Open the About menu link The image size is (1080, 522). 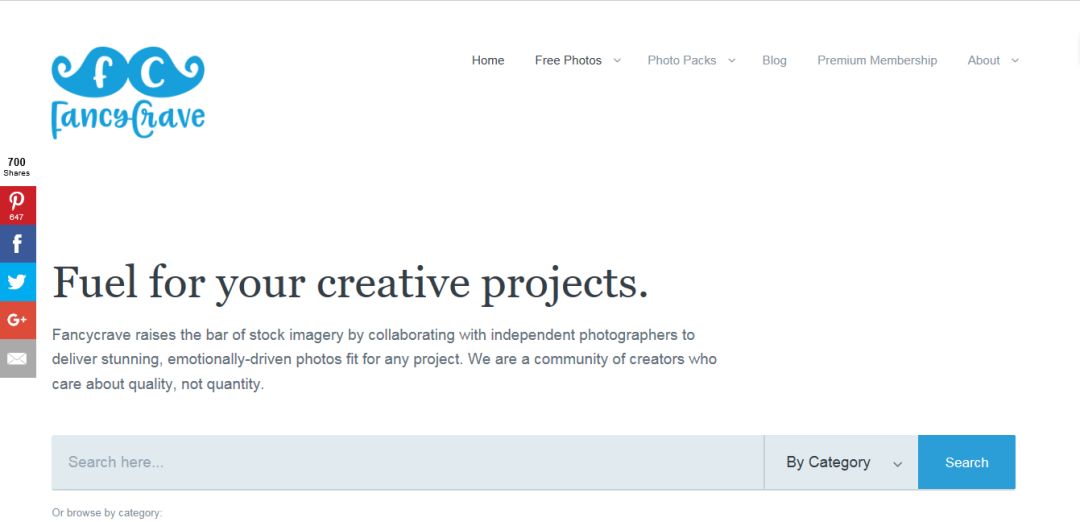(983, 61)
